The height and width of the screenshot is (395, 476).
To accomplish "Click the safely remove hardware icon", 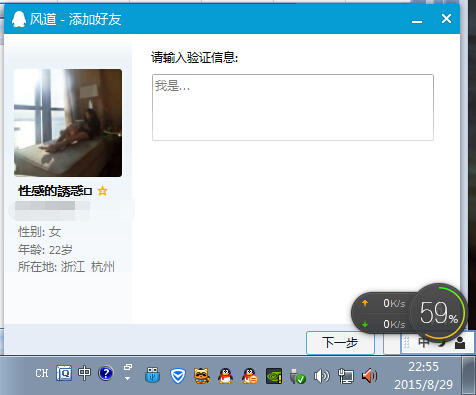I will 298,376.
